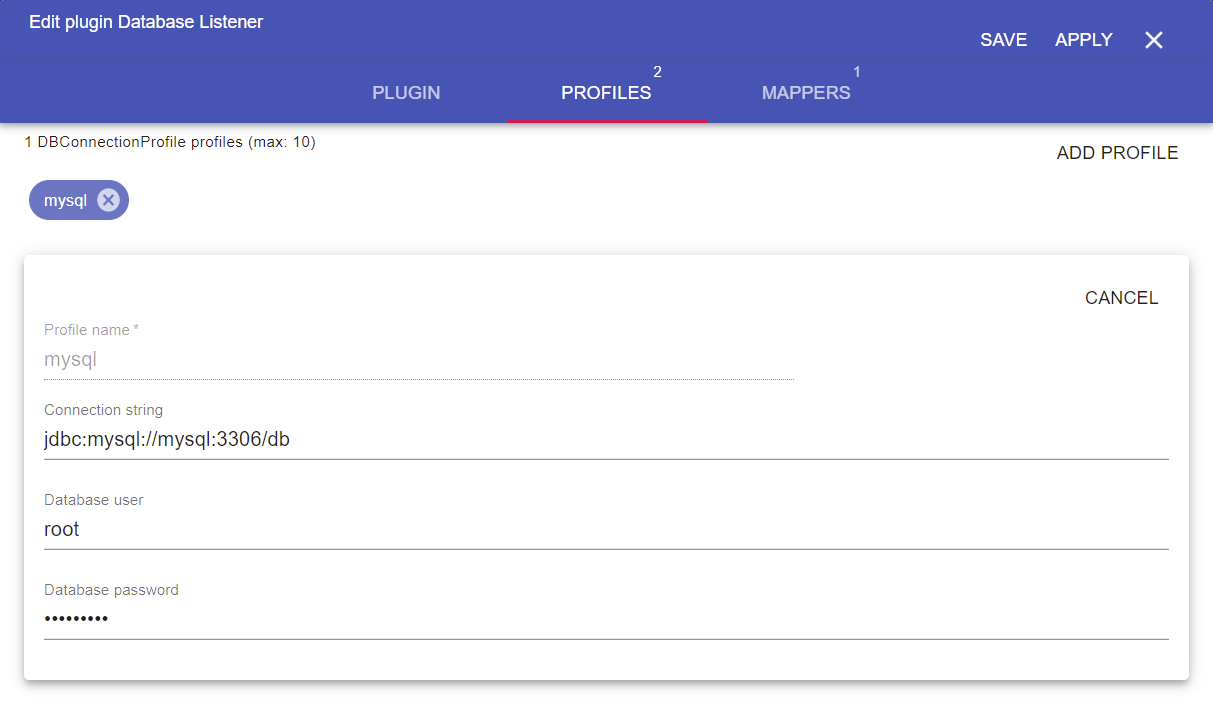
Task: Click the DBConnectionProfile profiles count text
Action: (x=170, y=143)
